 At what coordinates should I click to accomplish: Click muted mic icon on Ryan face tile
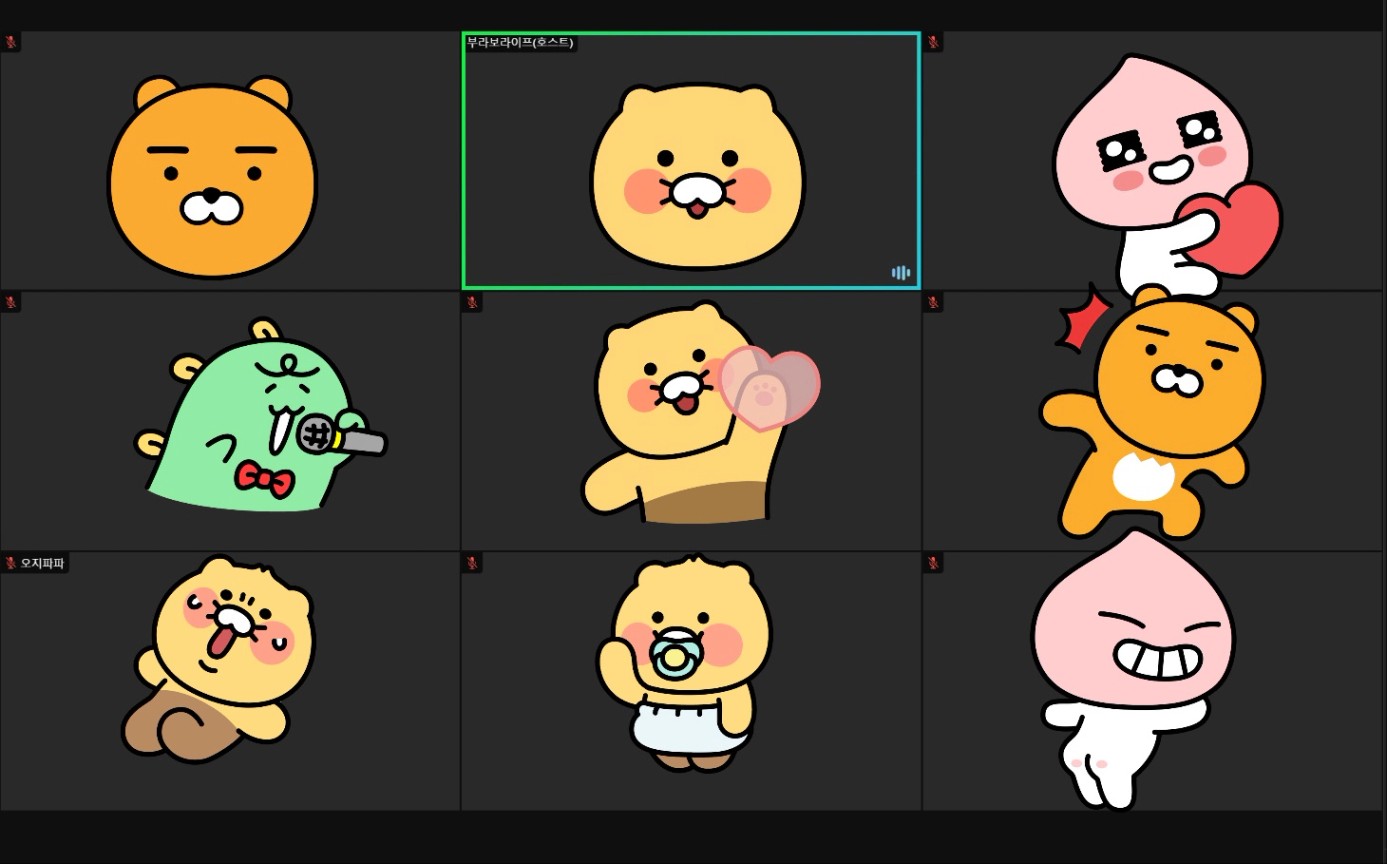11,42
